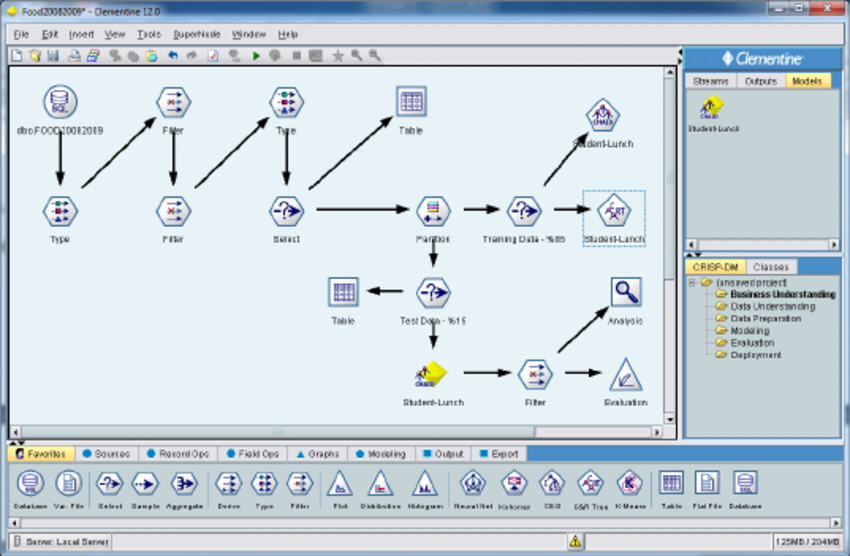
Task: Select the yellow Student-Lunch model in Models pane
Action: (x=713, y=107)
